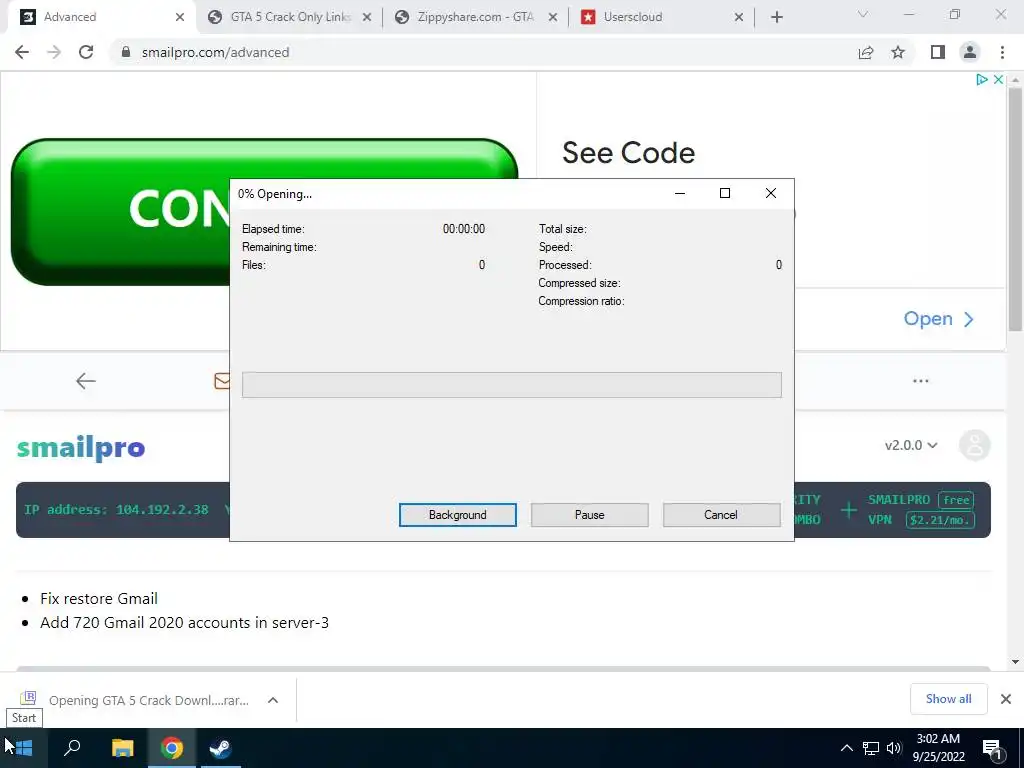
Task: Open the volume tray icon
Action: [x=893, y=748]
